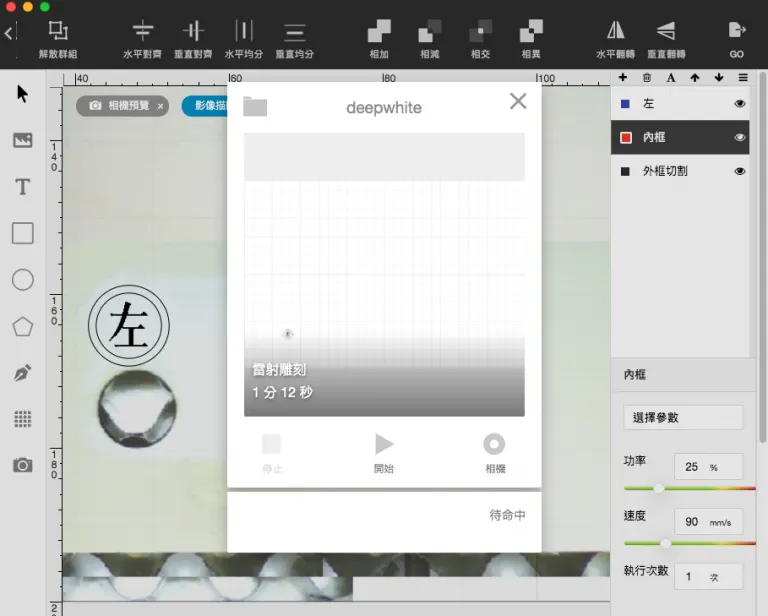Select the 左 layer row

pos(680,103)
